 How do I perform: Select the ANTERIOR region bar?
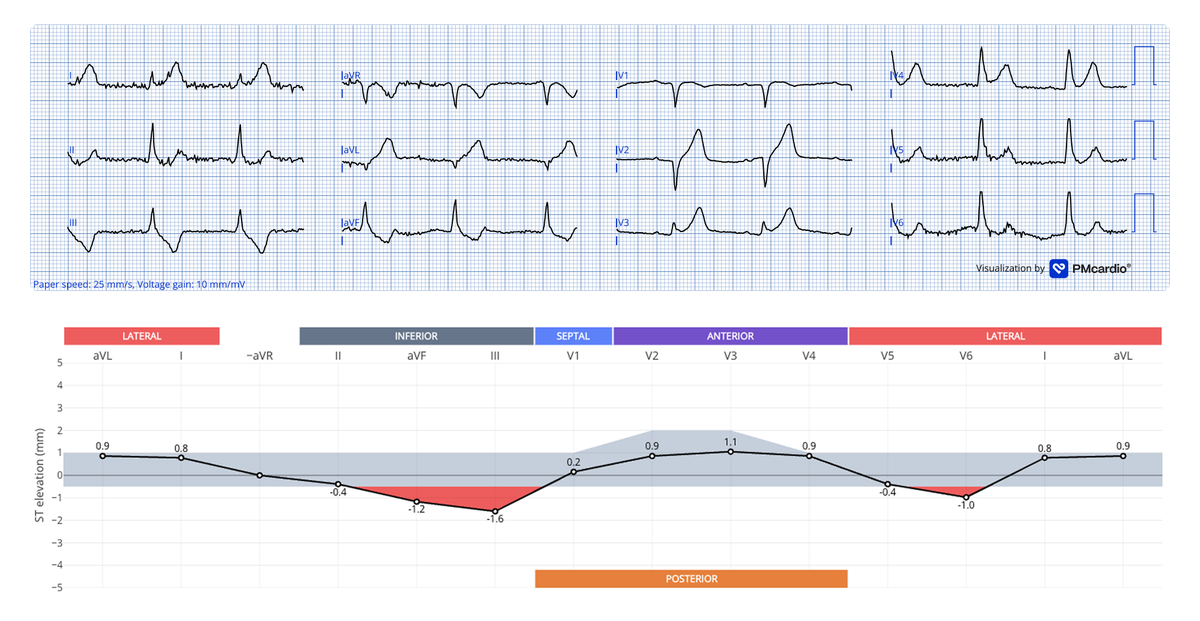point(730,336)
